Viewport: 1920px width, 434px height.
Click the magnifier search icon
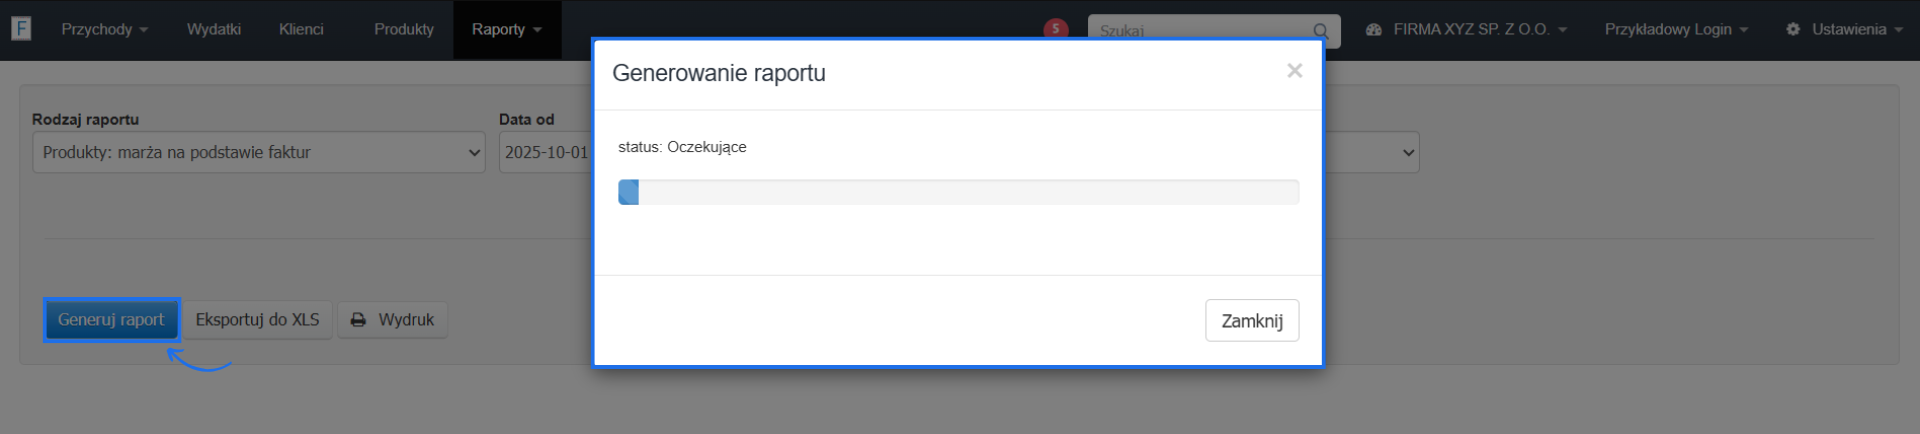(x=1320, y=31)
